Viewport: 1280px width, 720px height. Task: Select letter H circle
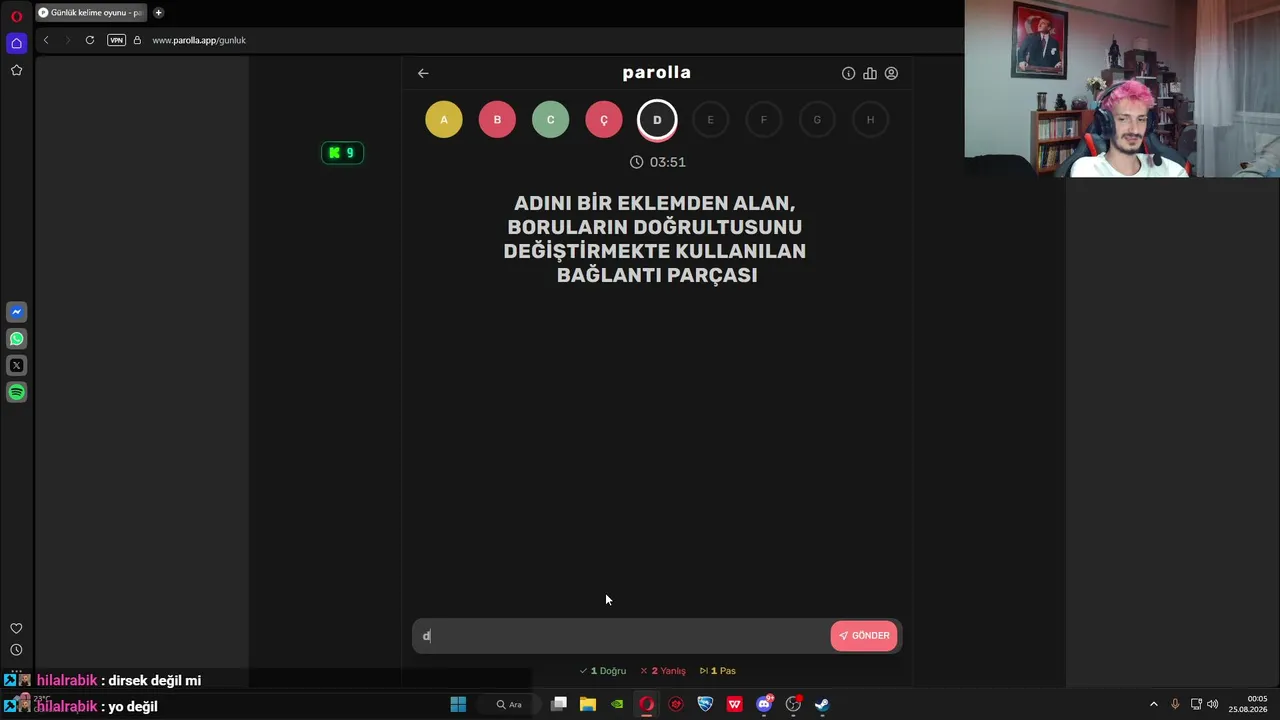(x=870, y=120)
